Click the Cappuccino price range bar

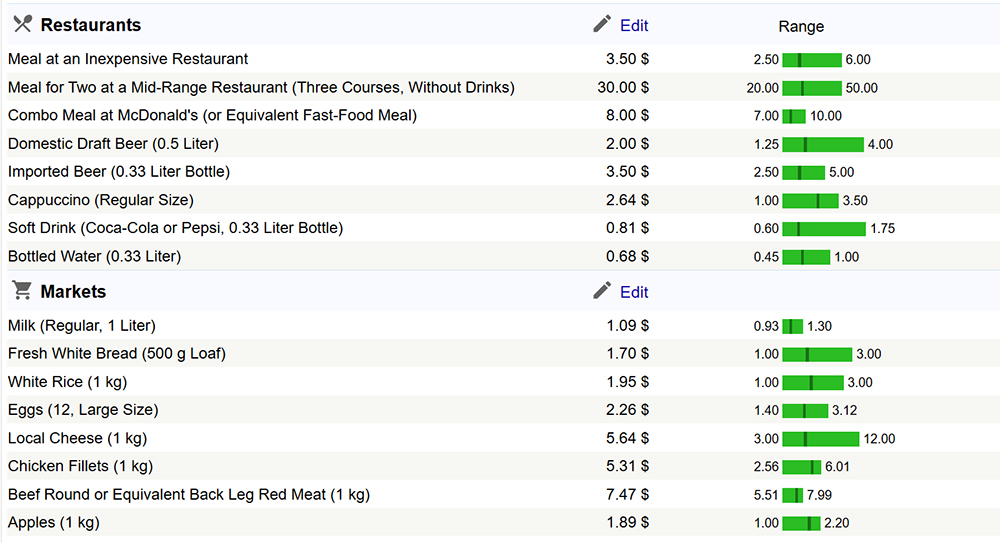tap(810, 200)
